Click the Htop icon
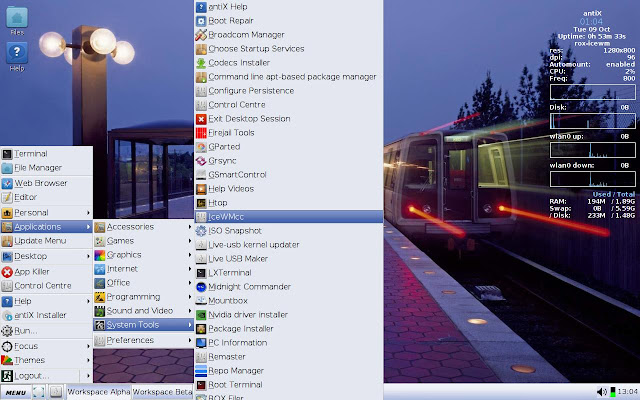The image size is (640, 400). 201,203
